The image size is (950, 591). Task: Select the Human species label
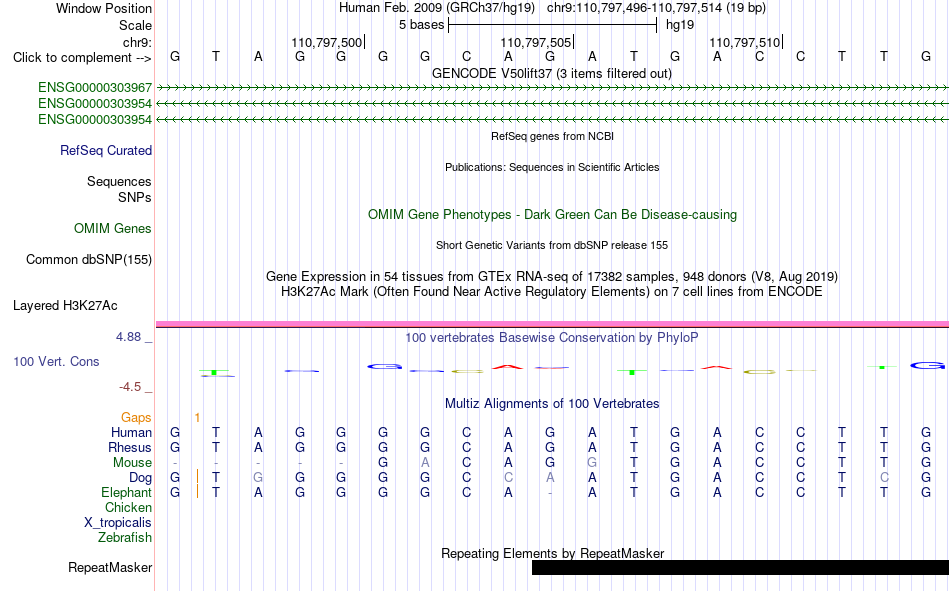point(131,433)
